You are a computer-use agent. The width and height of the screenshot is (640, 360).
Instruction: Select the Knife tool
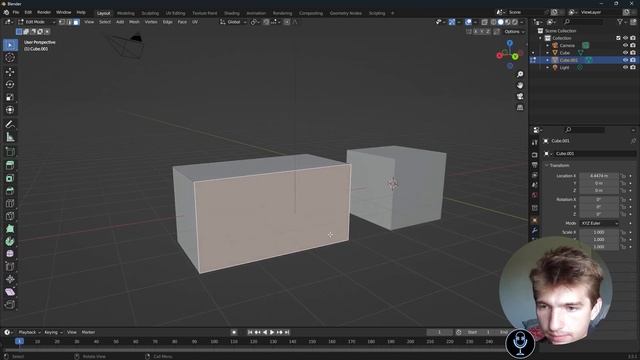(10, 216)
